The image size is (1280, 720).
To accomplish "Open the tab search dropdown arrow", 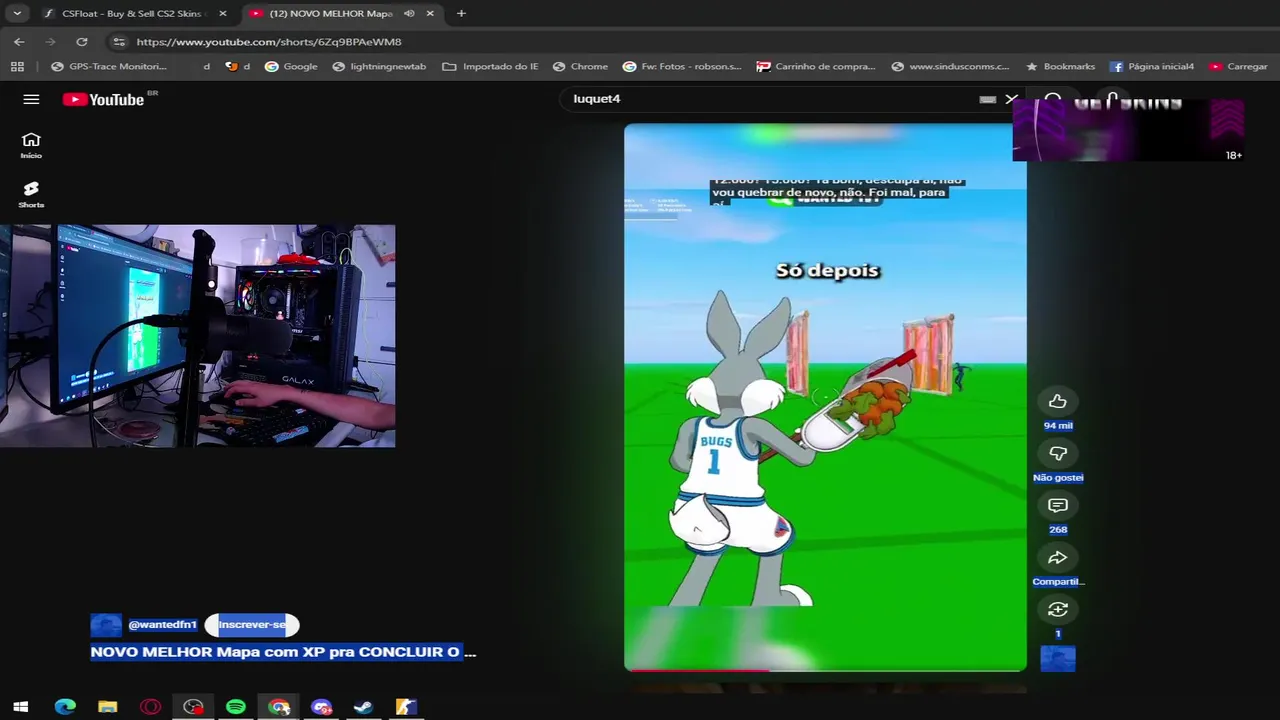I will [17, 13].
